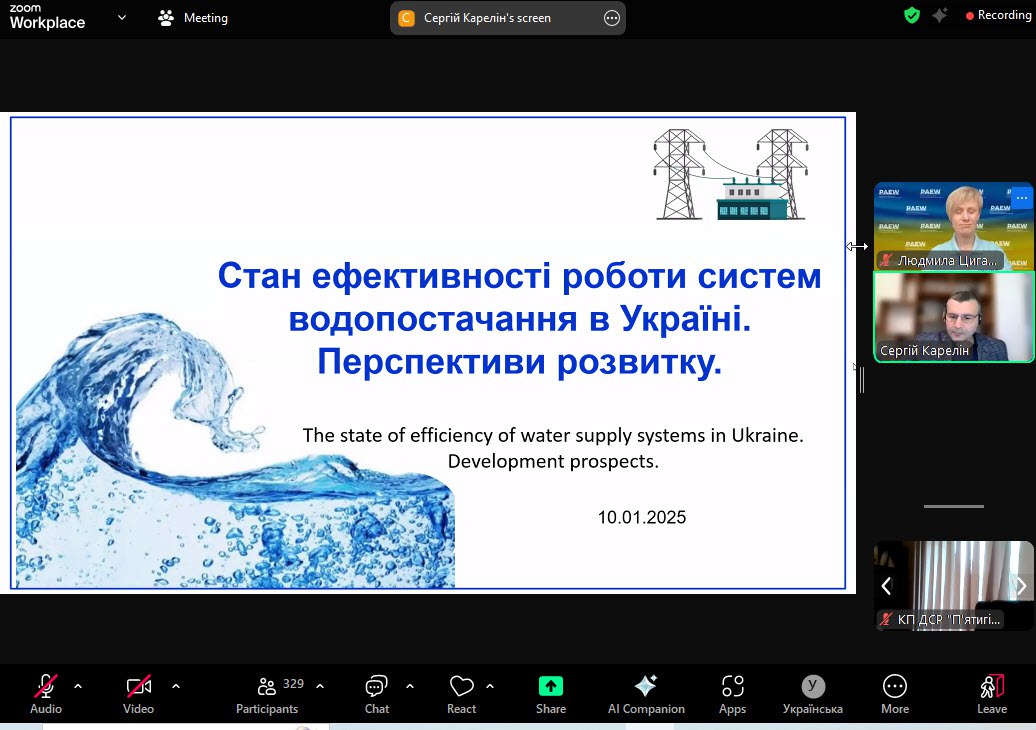Viewport: 1036px width, 730px height.
Task: Expand the Audio options arrow
Action: click(x=78, y=686)
